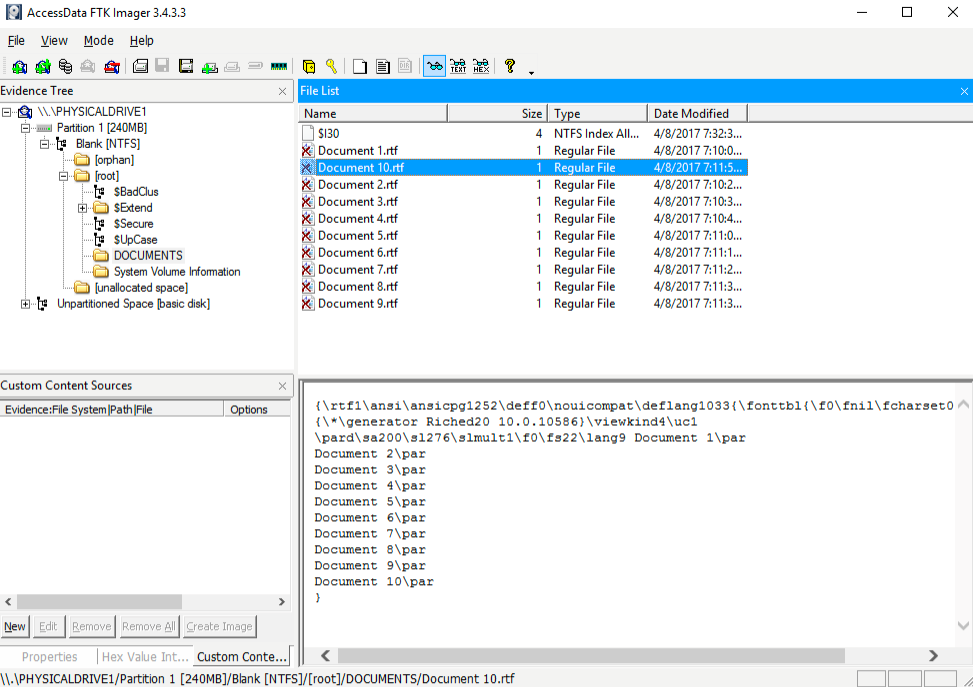
Task: Close the Evidence Tree panel
Action: coord(282,91)
